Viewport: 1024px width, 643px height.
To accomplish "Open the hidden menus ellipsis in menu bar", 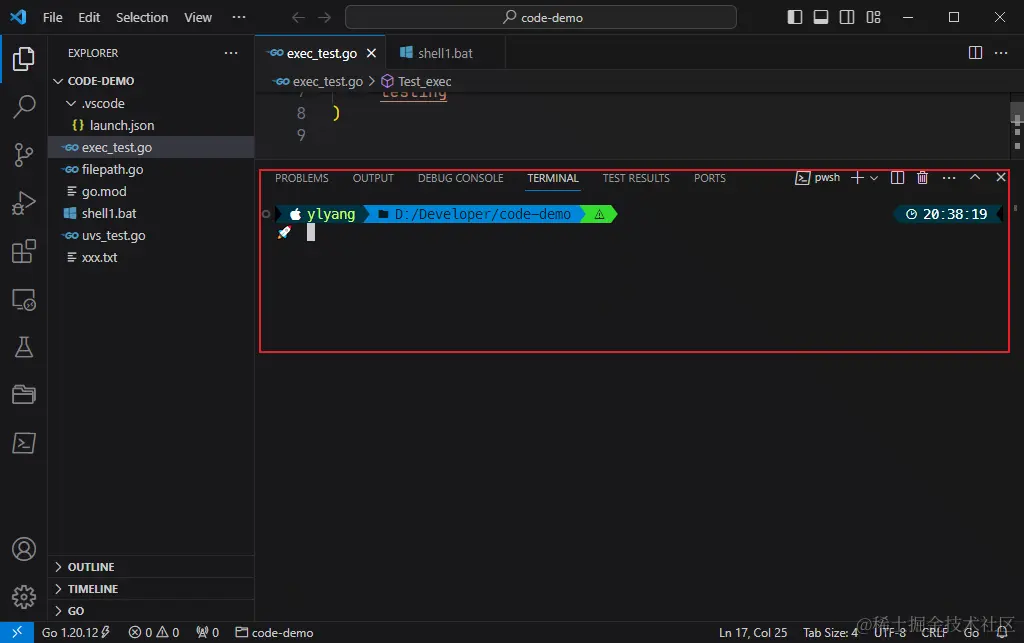I will [x=239, y=17].
